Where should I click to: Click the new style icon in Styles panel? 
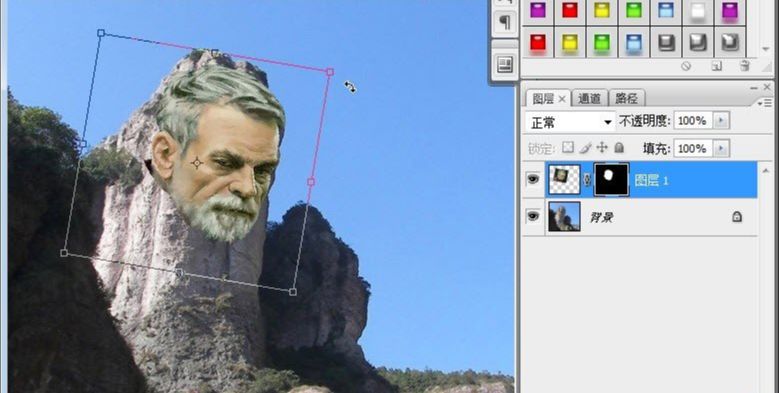(716, 66)
